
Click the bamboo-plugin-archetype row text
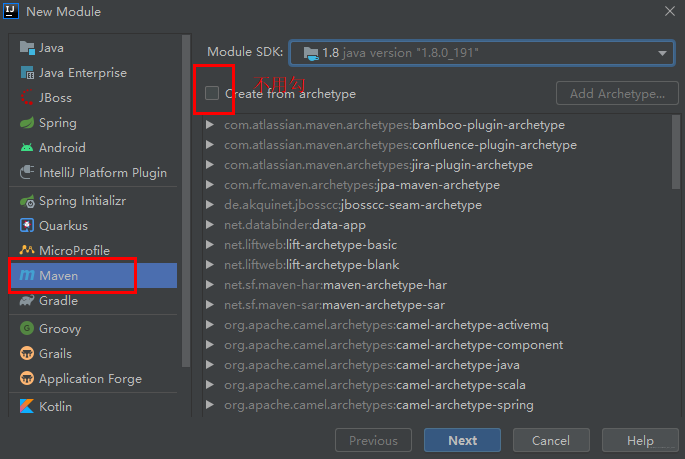point(394,125)
